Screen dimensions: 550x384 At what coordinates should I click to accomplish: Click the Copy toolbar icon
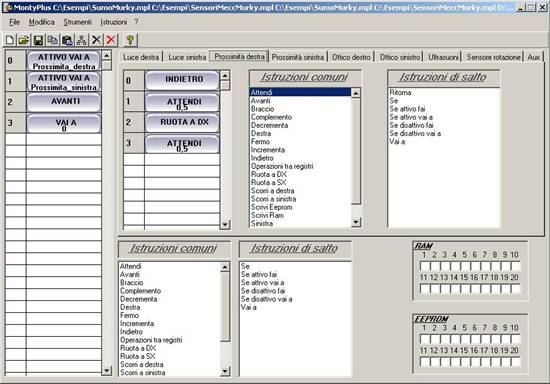(x=53, y=40)
